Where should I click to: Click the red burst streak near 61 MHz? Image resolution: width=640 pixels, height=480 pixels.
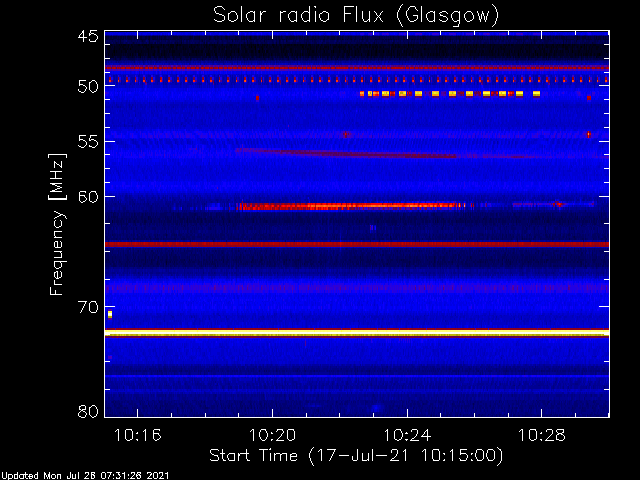pos(351,206)
